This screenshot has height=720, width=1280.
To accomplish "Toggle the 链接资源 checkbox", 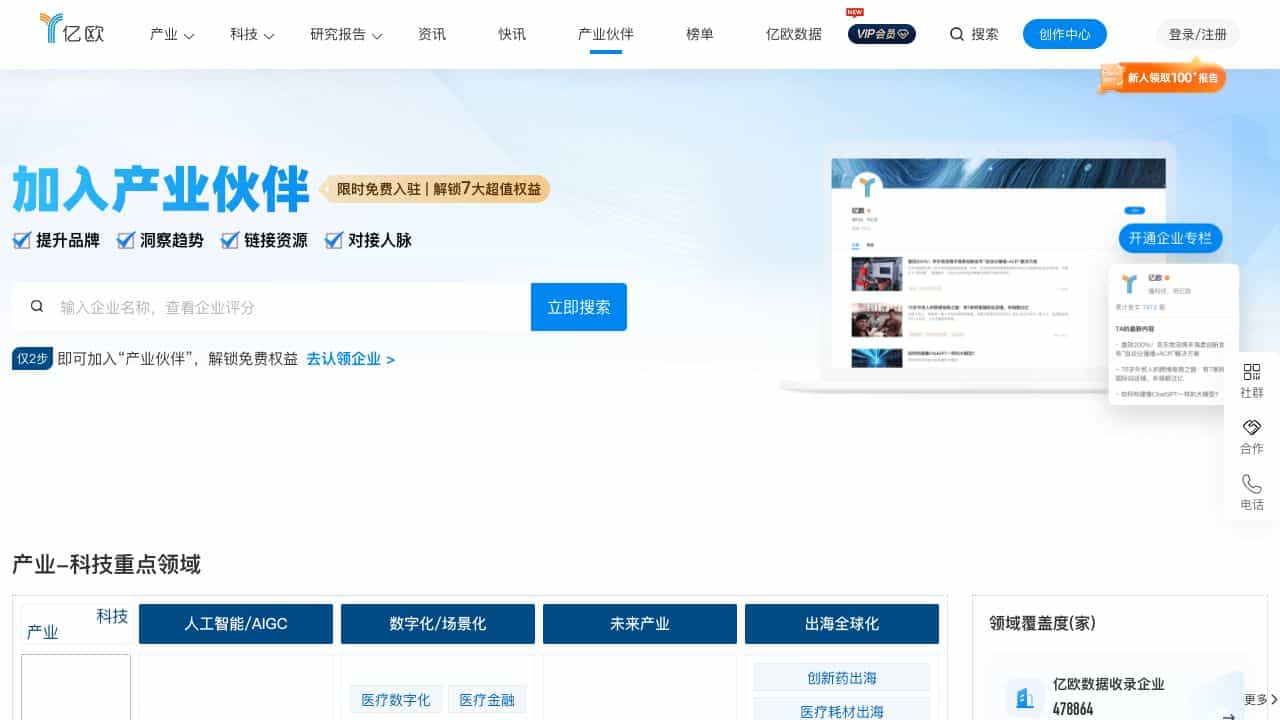I will pos(229,240).
